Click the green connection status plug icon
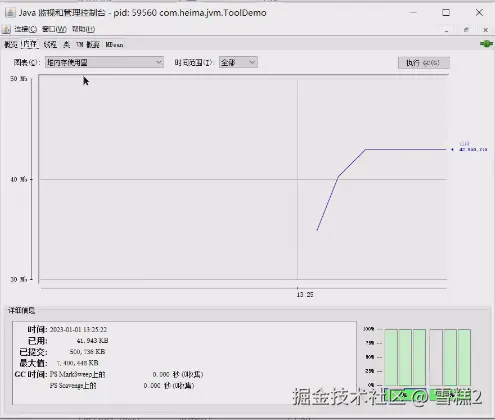495x420 pixels. (x=486, y=44)
